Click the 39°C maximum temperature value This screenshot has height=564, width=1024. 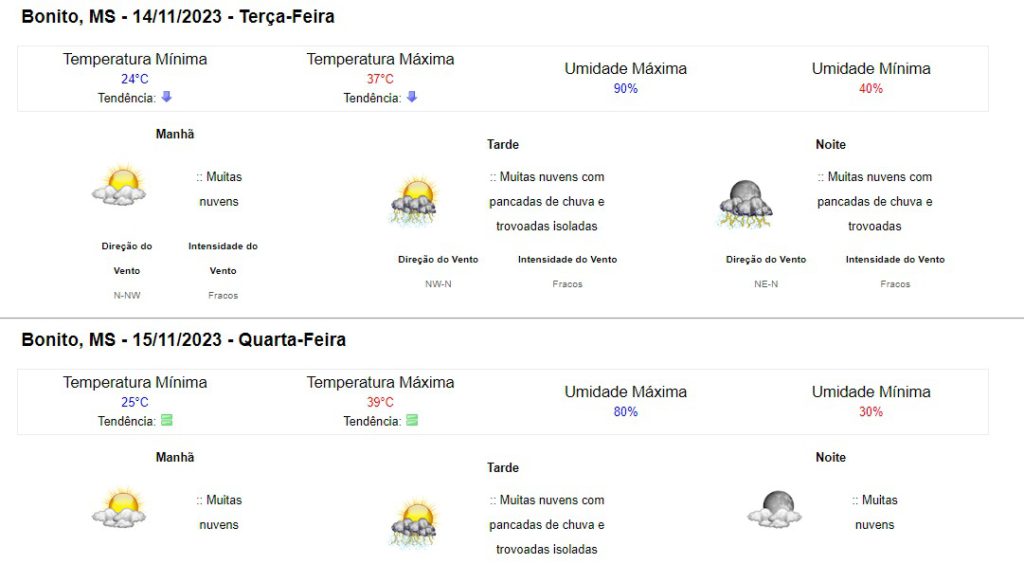[x=380, y=401]
